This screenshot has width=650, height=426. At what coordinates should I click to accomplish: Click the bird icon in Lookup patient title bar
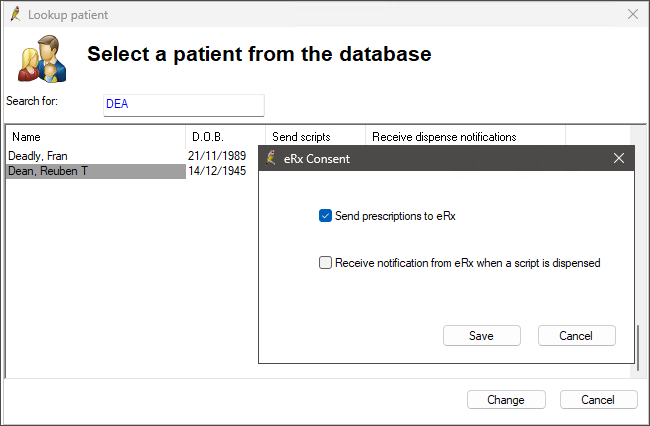coord(16,14)
